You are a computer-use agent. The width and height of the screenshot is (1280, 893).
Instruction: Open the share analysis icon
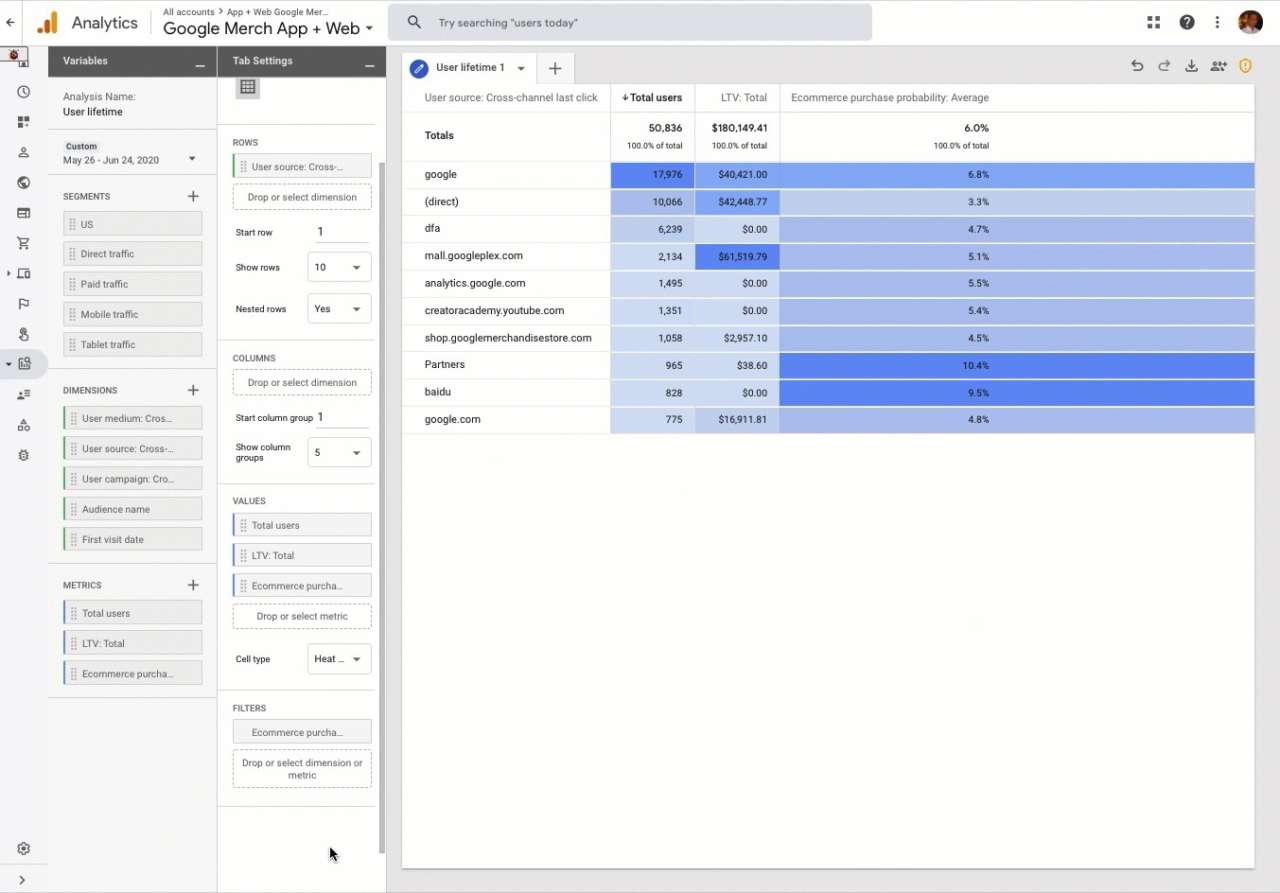(1218, 66)
